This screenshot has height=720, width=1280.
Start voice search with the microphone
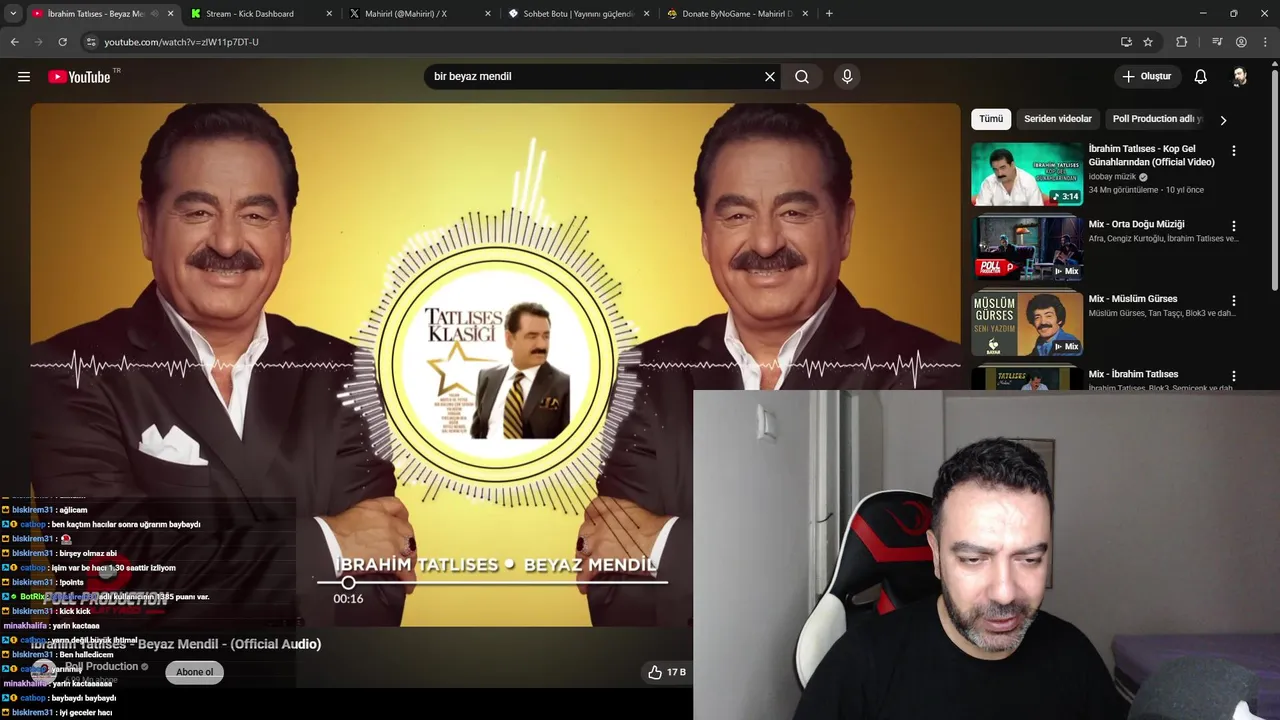click(x=847, y=77)
